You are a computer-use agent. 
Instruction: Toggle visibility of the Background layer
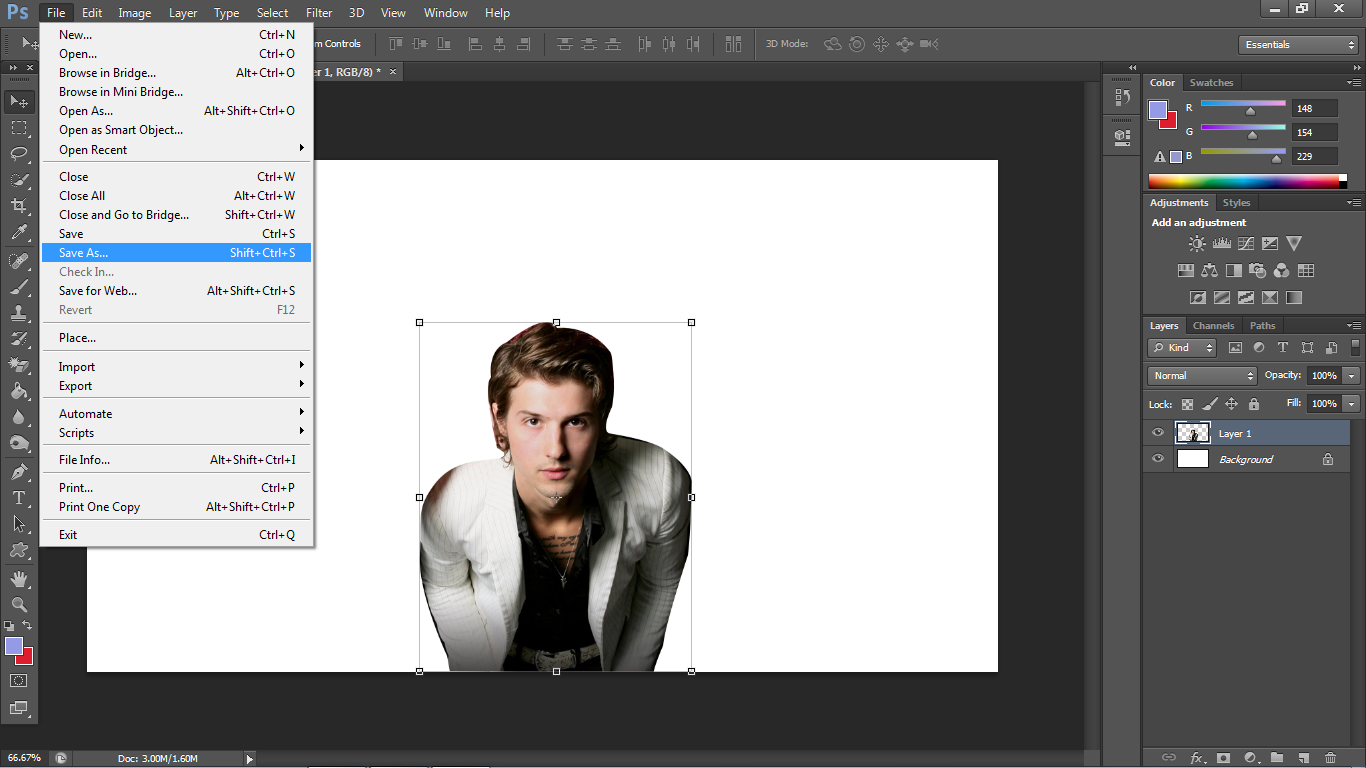coord(1158,459)
